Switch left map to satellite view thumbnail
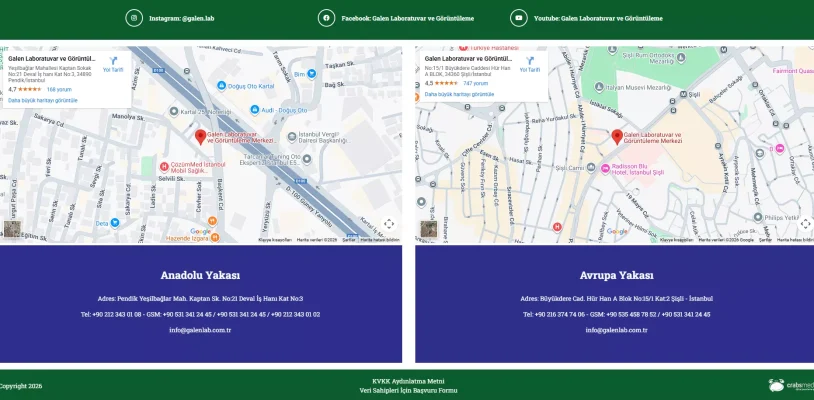Viewport: 814px width, 400px height. point(10,229)
